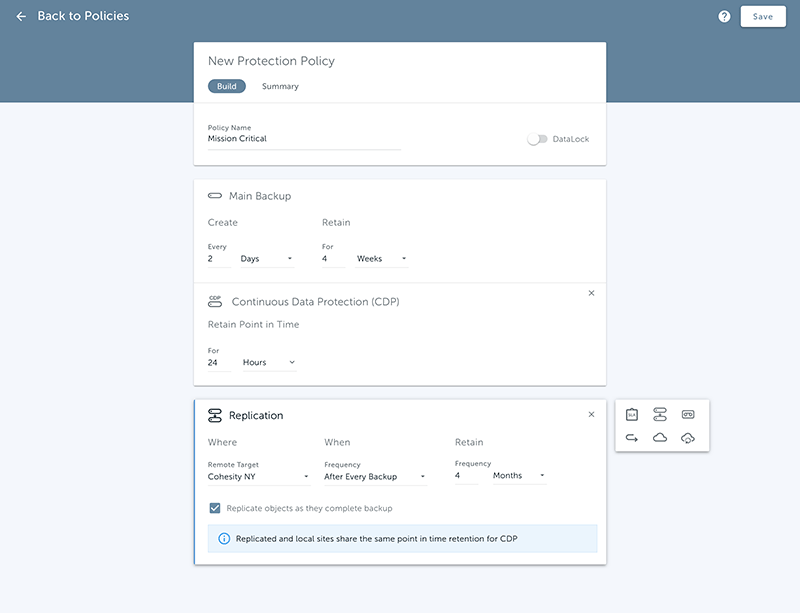Open the Weeks retention unit dropdown
This screenshot has height=613, width=800.
[x=382, y=259]
